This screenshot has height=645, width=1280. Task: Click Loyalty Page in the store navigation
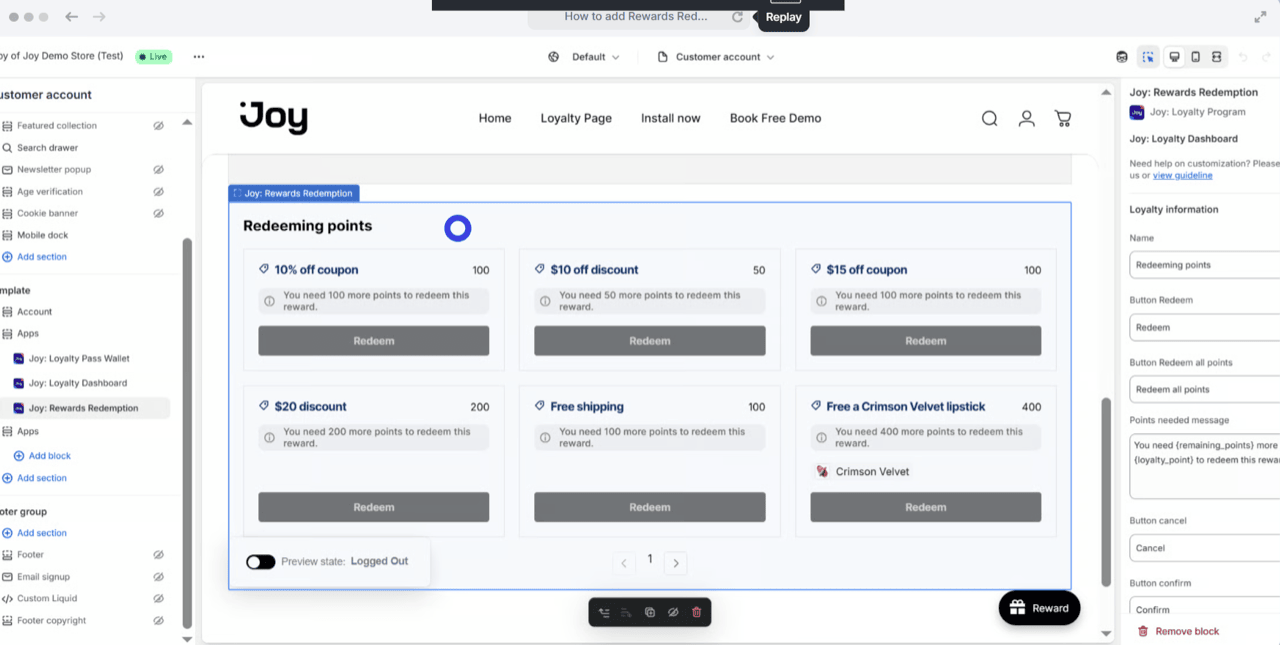576,118
